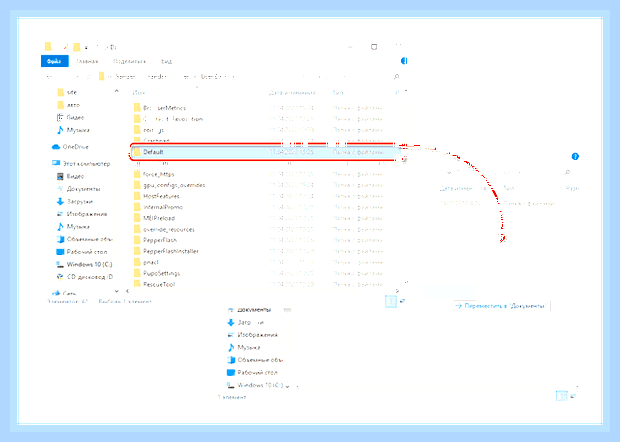Select the CD дисковод drive in the sidebar

click(85, 277)
